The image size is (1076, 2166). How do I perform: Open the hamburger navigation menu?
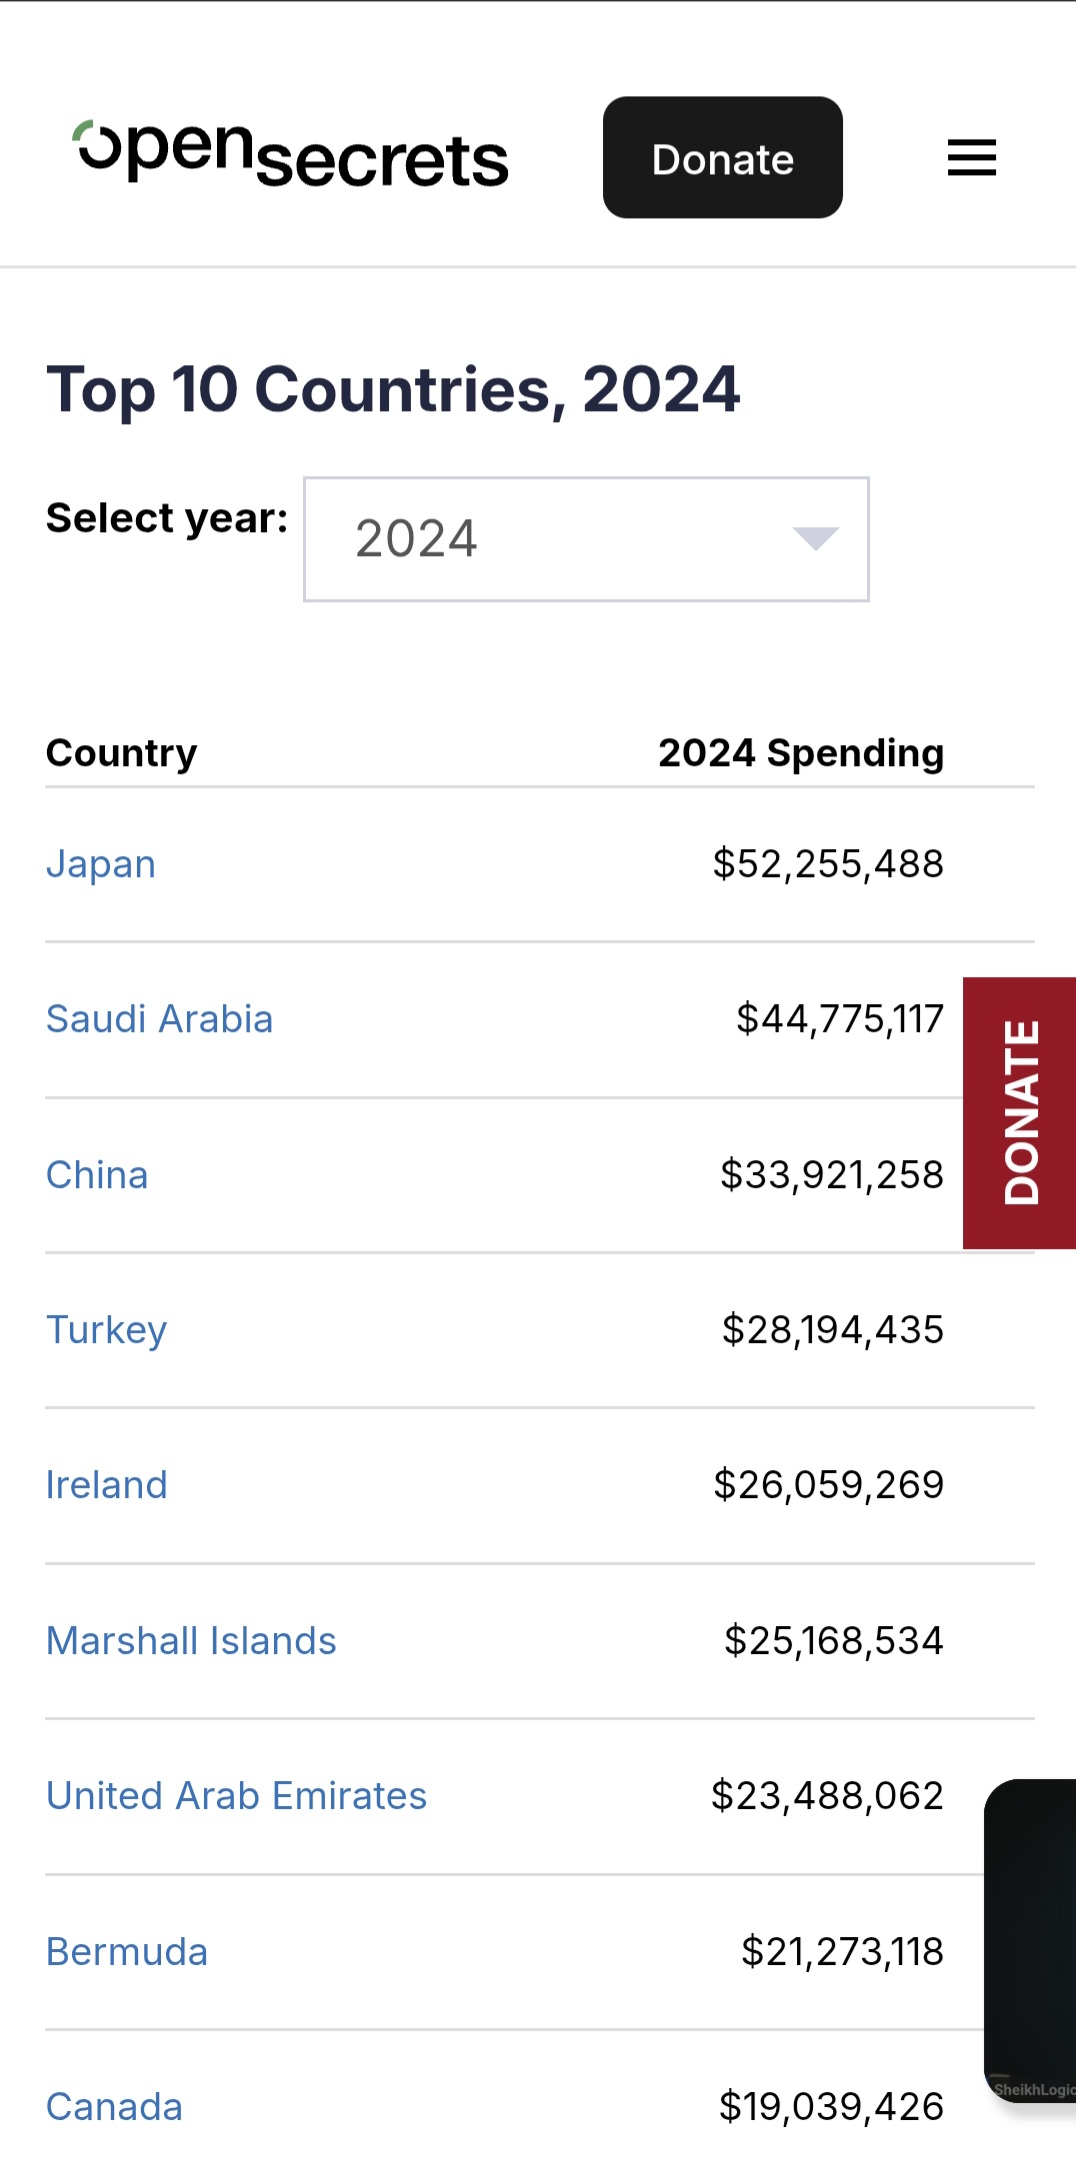click(971, 158)
